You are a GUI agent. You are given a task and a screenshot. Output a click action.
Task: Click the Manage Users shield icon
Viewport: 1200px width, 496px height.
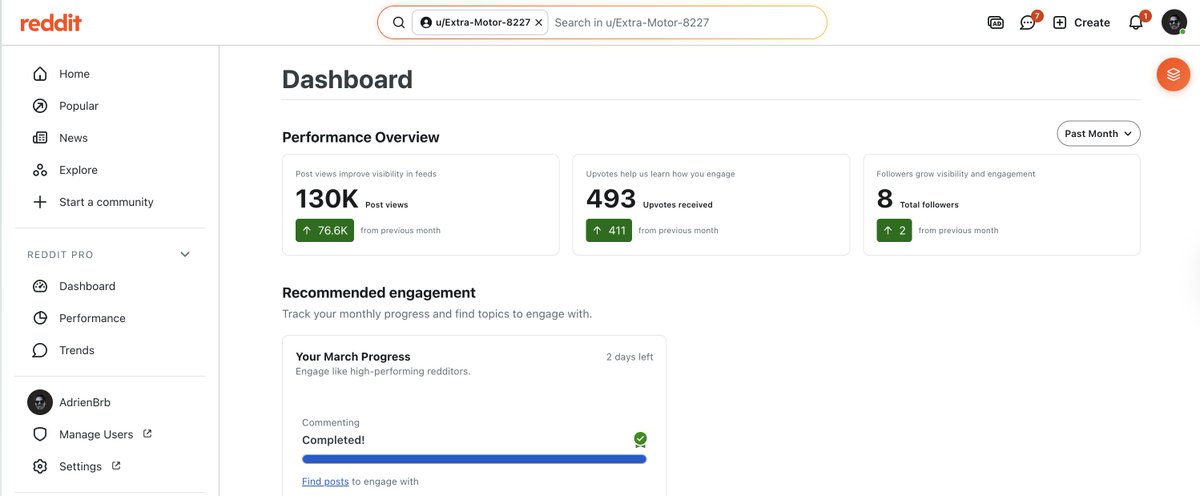coord(40,434)
